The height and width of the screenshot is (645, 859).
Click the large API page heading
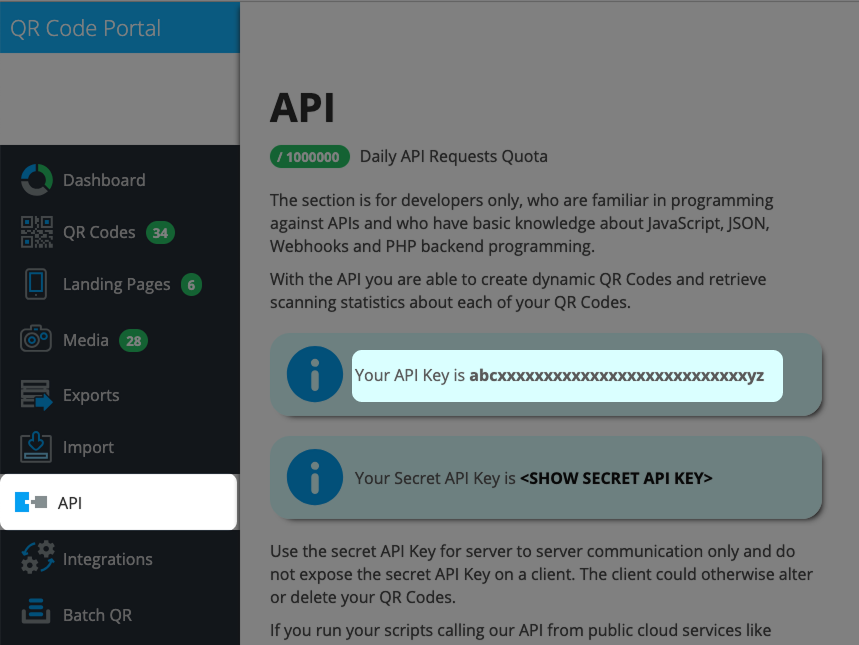(302, 108)
